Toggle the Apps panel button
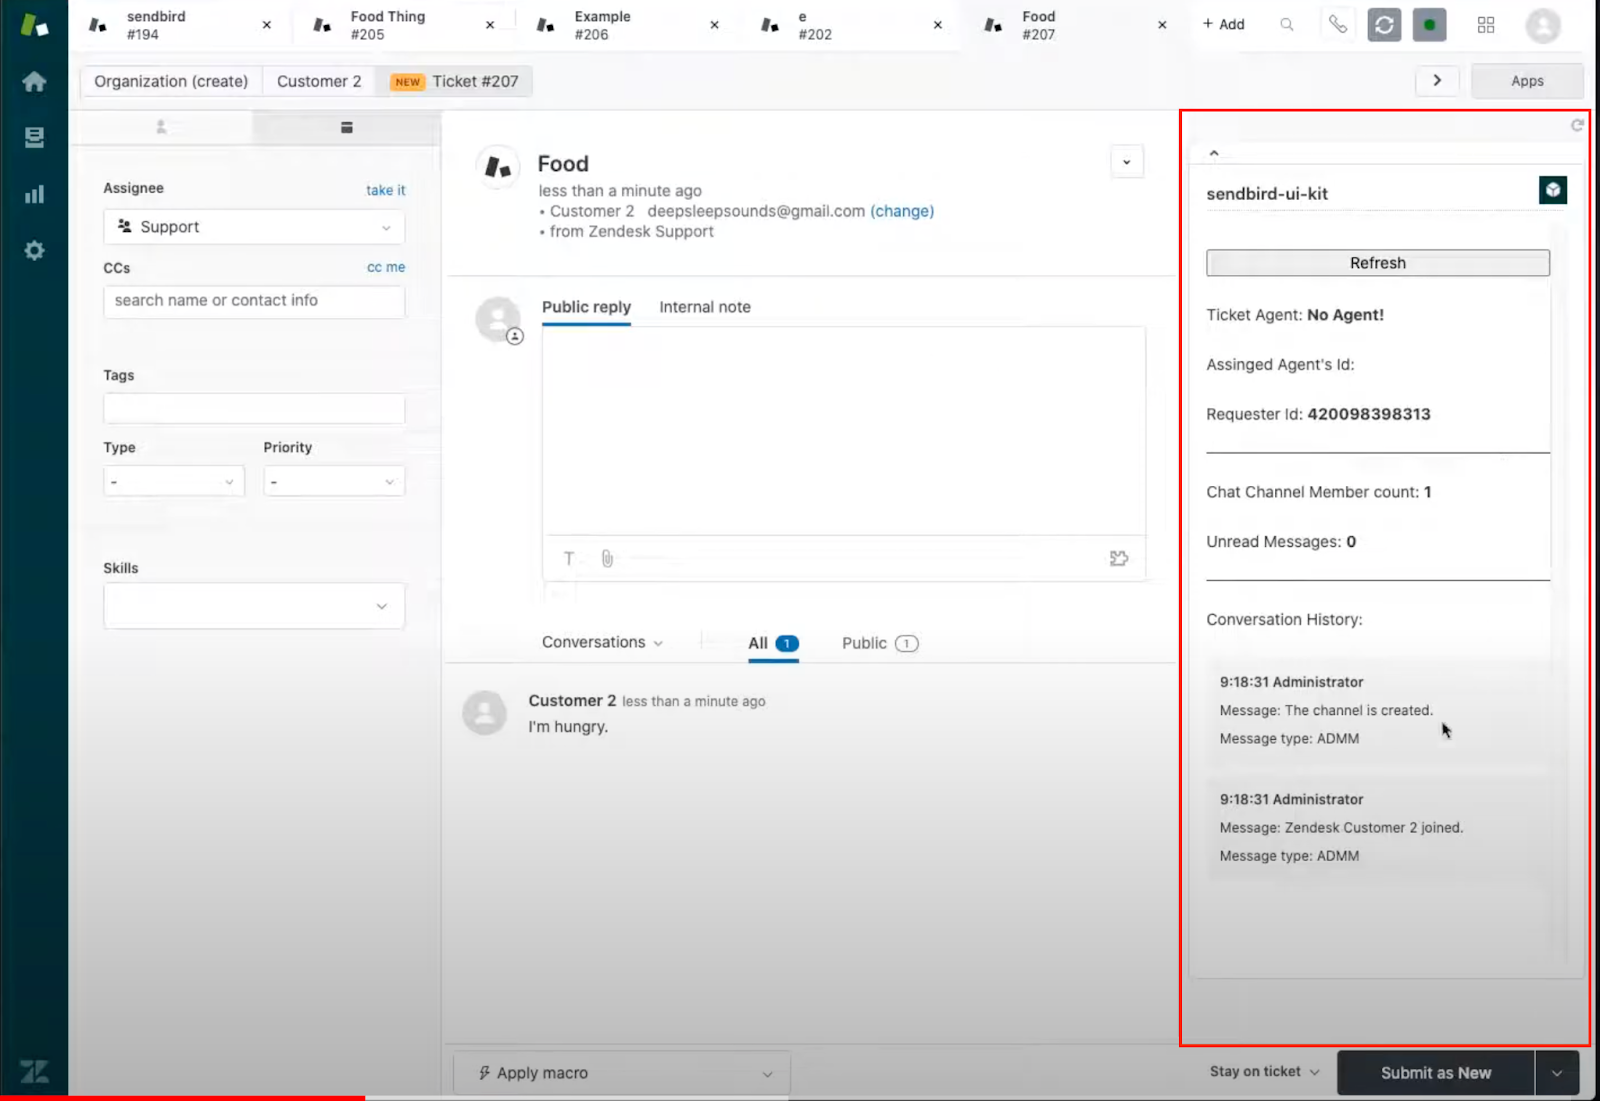This screenshot has width=1600, height=1101. [1527, 81]
